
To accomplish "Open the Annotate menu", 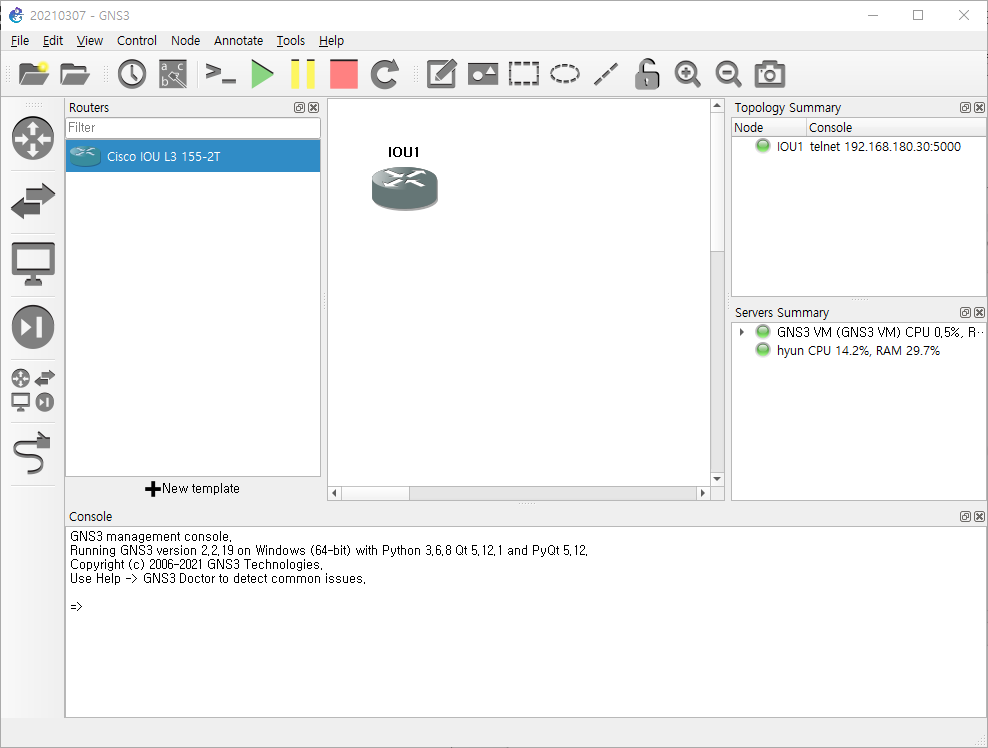I will pyautogui.click(x=238, y=40).
